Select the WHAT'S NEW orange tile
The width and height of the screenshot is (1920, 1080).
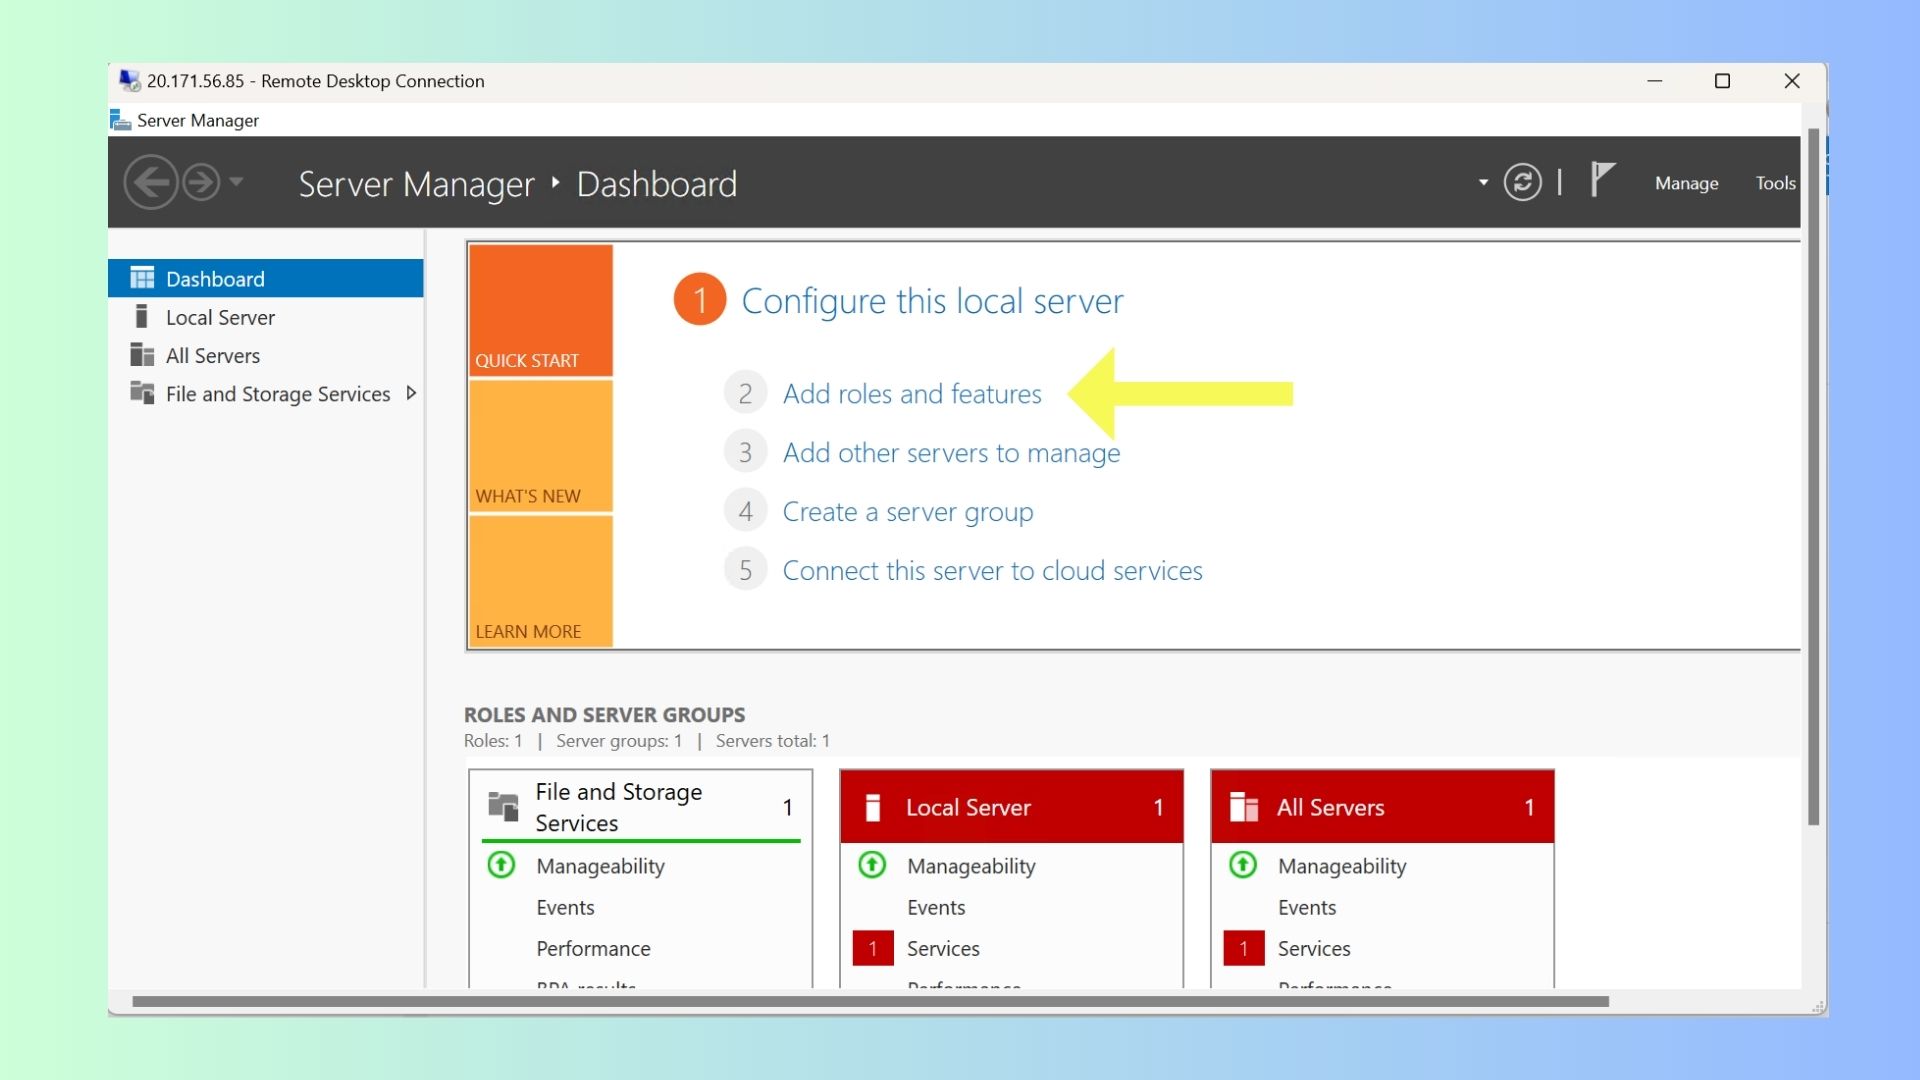click(540, 446)
